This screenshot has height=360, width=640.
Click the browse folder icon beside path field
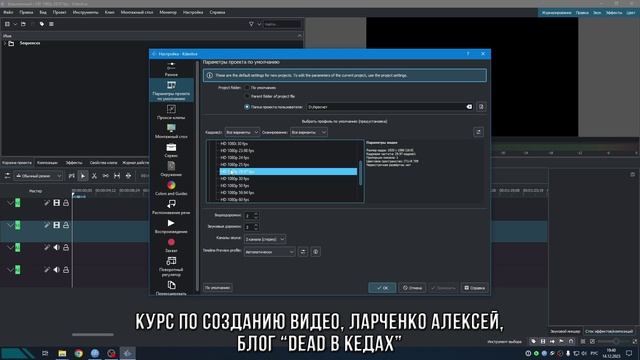[x=481, y=107]
